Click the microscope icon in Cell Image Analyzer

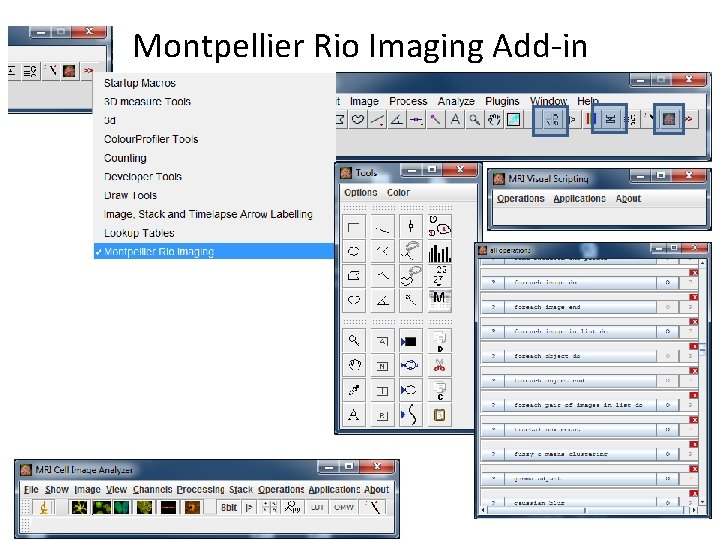click(x=44, y=507)
